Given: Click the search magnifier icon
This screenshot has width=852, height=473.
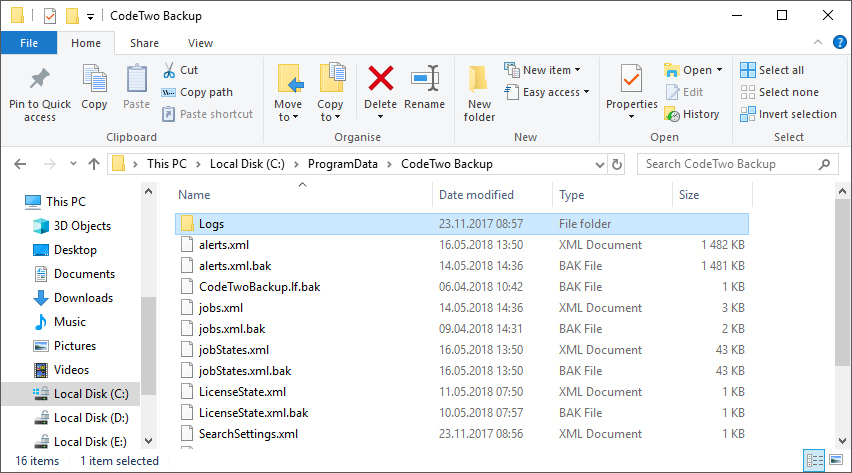Looking at the screenshot, I should [824, 164].
